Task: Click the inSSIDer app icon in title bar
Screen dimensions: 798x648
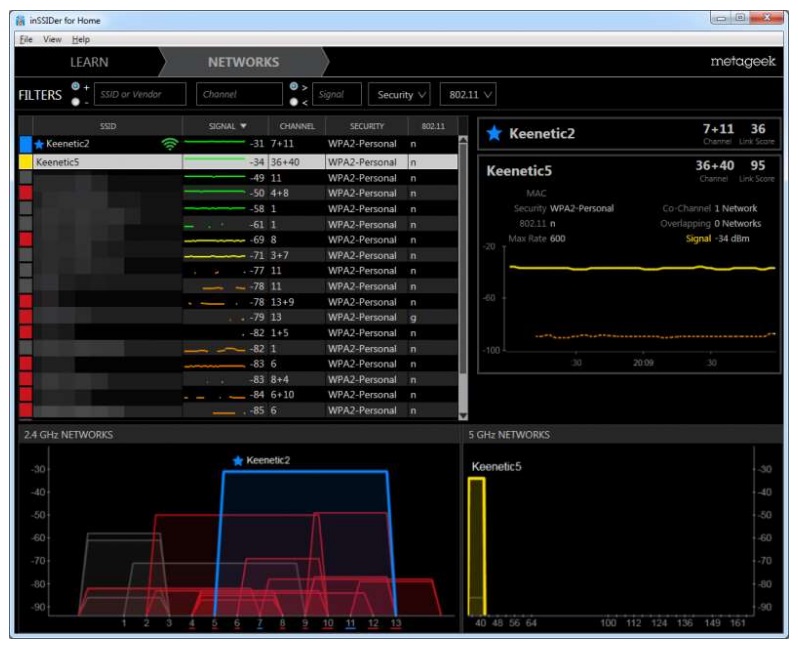Action: point(20,20)
